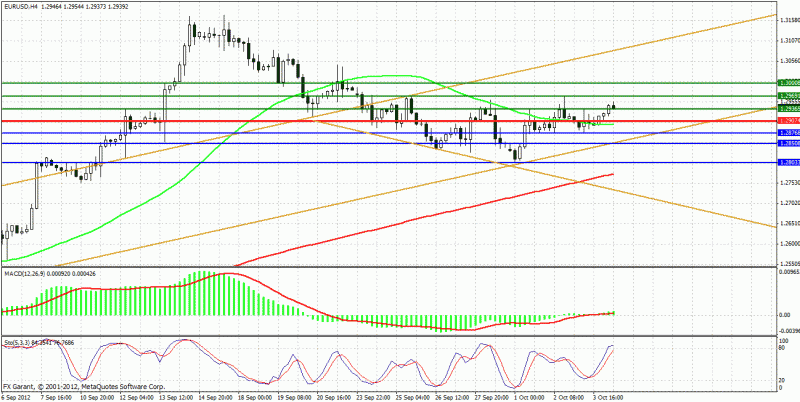Click the 1.3158 value on price scale
This screenshot has width=800, height=402.
pos(788,20)
